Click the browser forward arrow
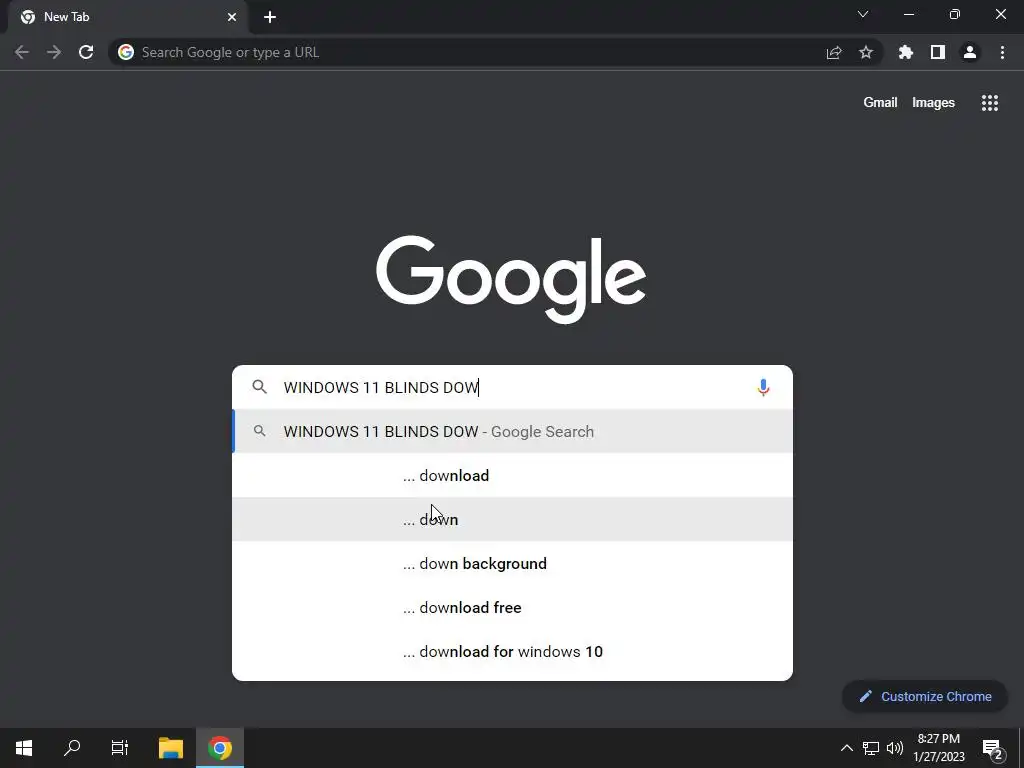 tap(54, 52)
